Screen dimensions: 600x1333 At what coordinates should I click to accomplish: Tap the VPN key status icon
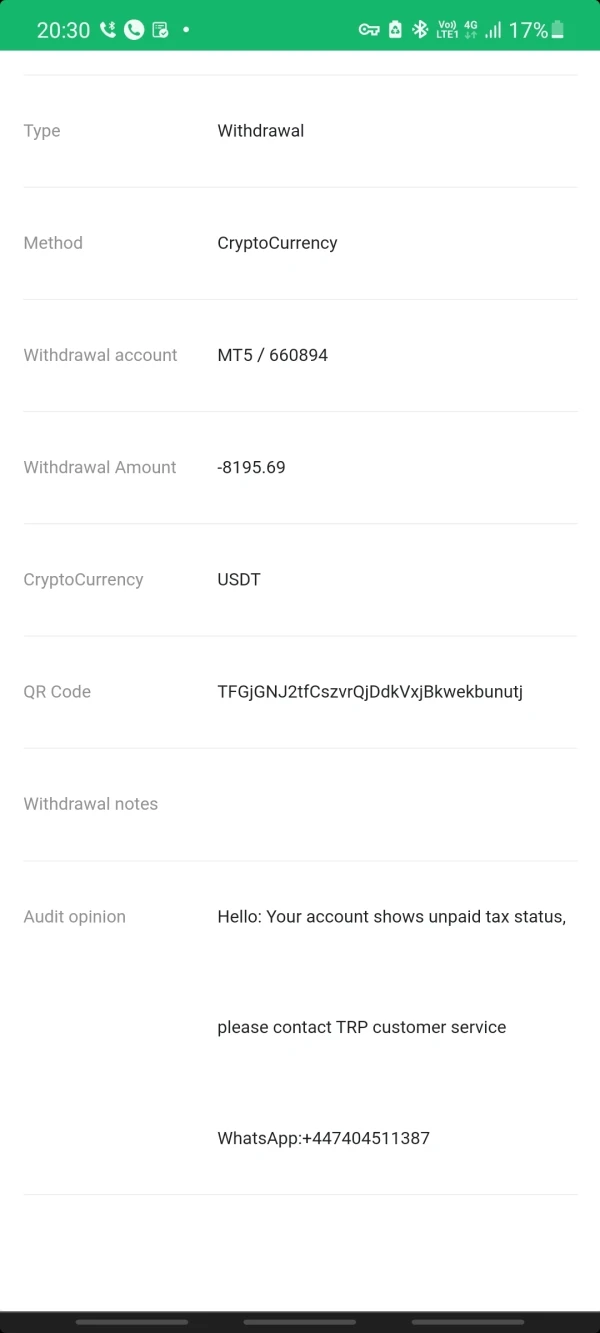coord(369,30)
